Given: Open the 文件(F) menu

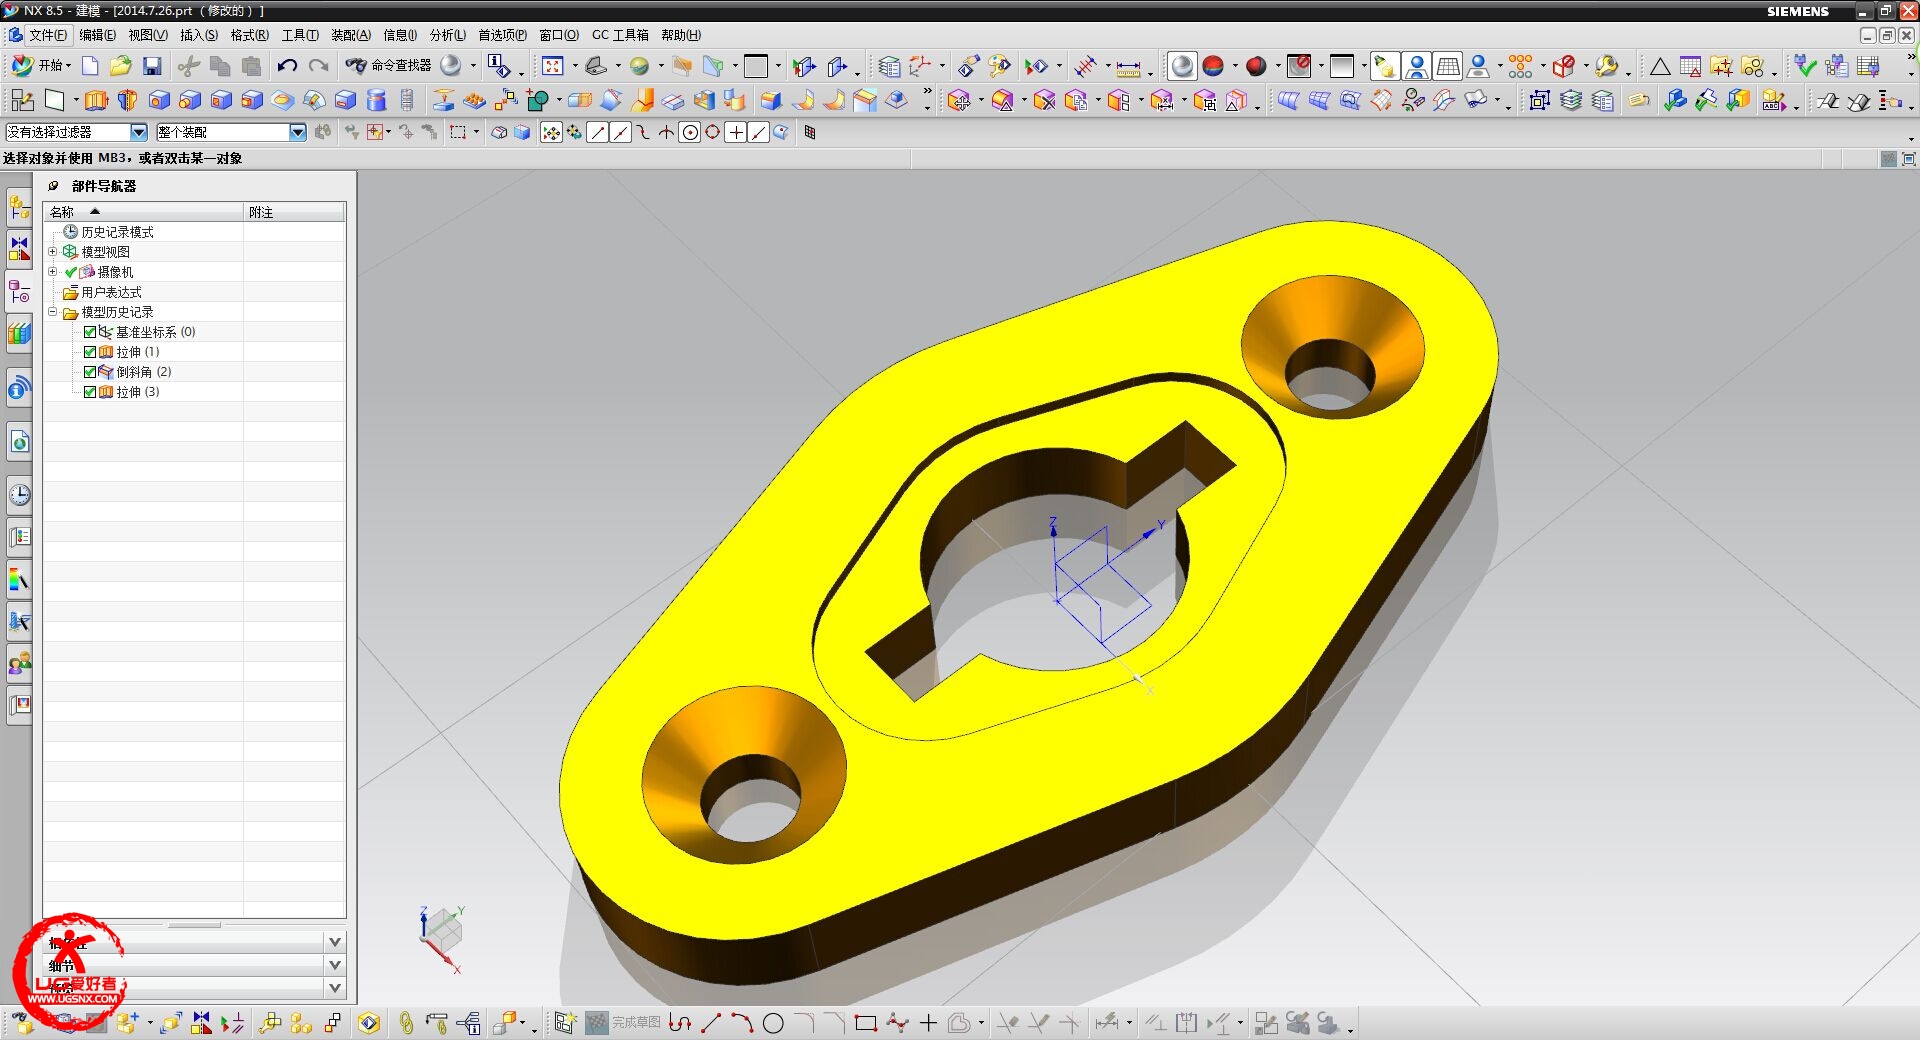Looking at the screenshot, I should [47, 35].
